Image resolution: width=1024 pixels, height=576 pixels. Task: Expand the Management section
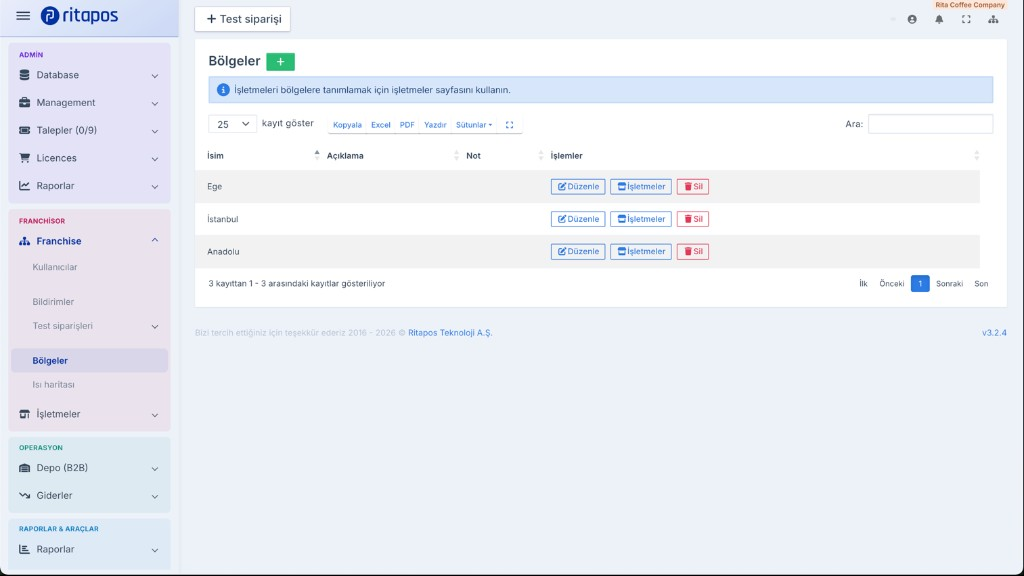click(89, 103)
